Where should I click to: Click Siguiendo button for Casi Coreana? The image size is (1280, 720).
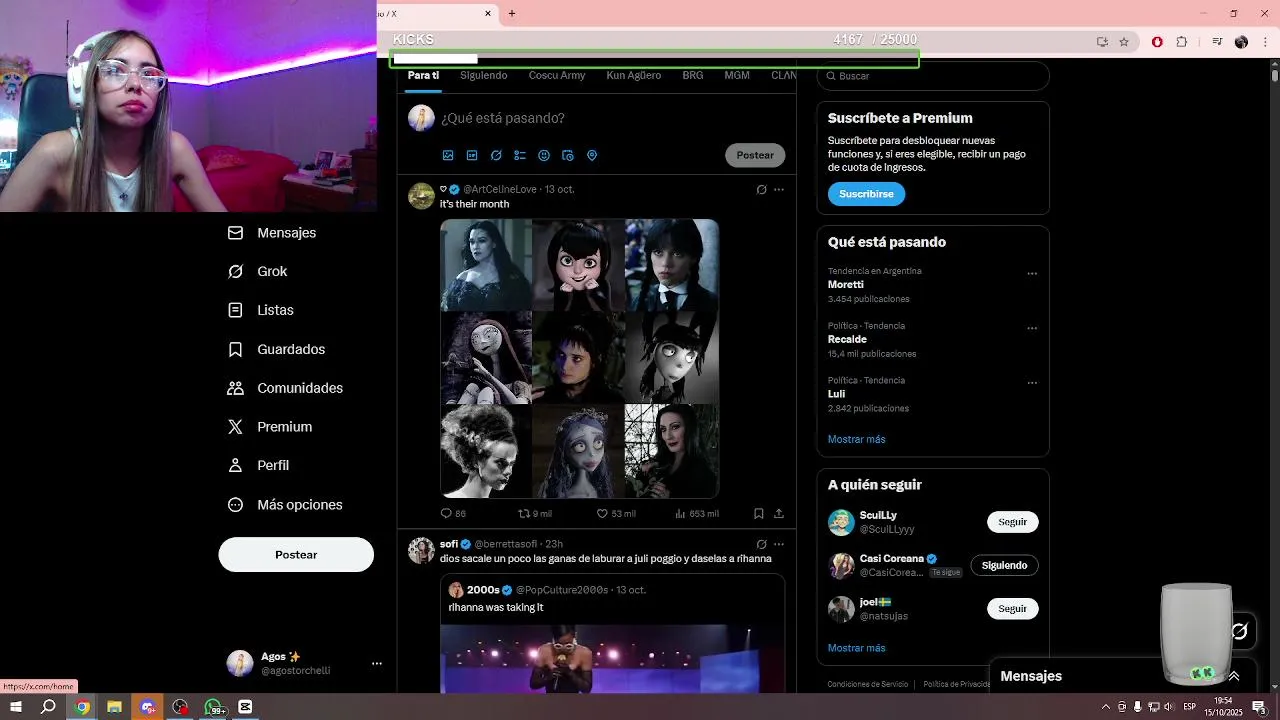(x=1004, y=566)
